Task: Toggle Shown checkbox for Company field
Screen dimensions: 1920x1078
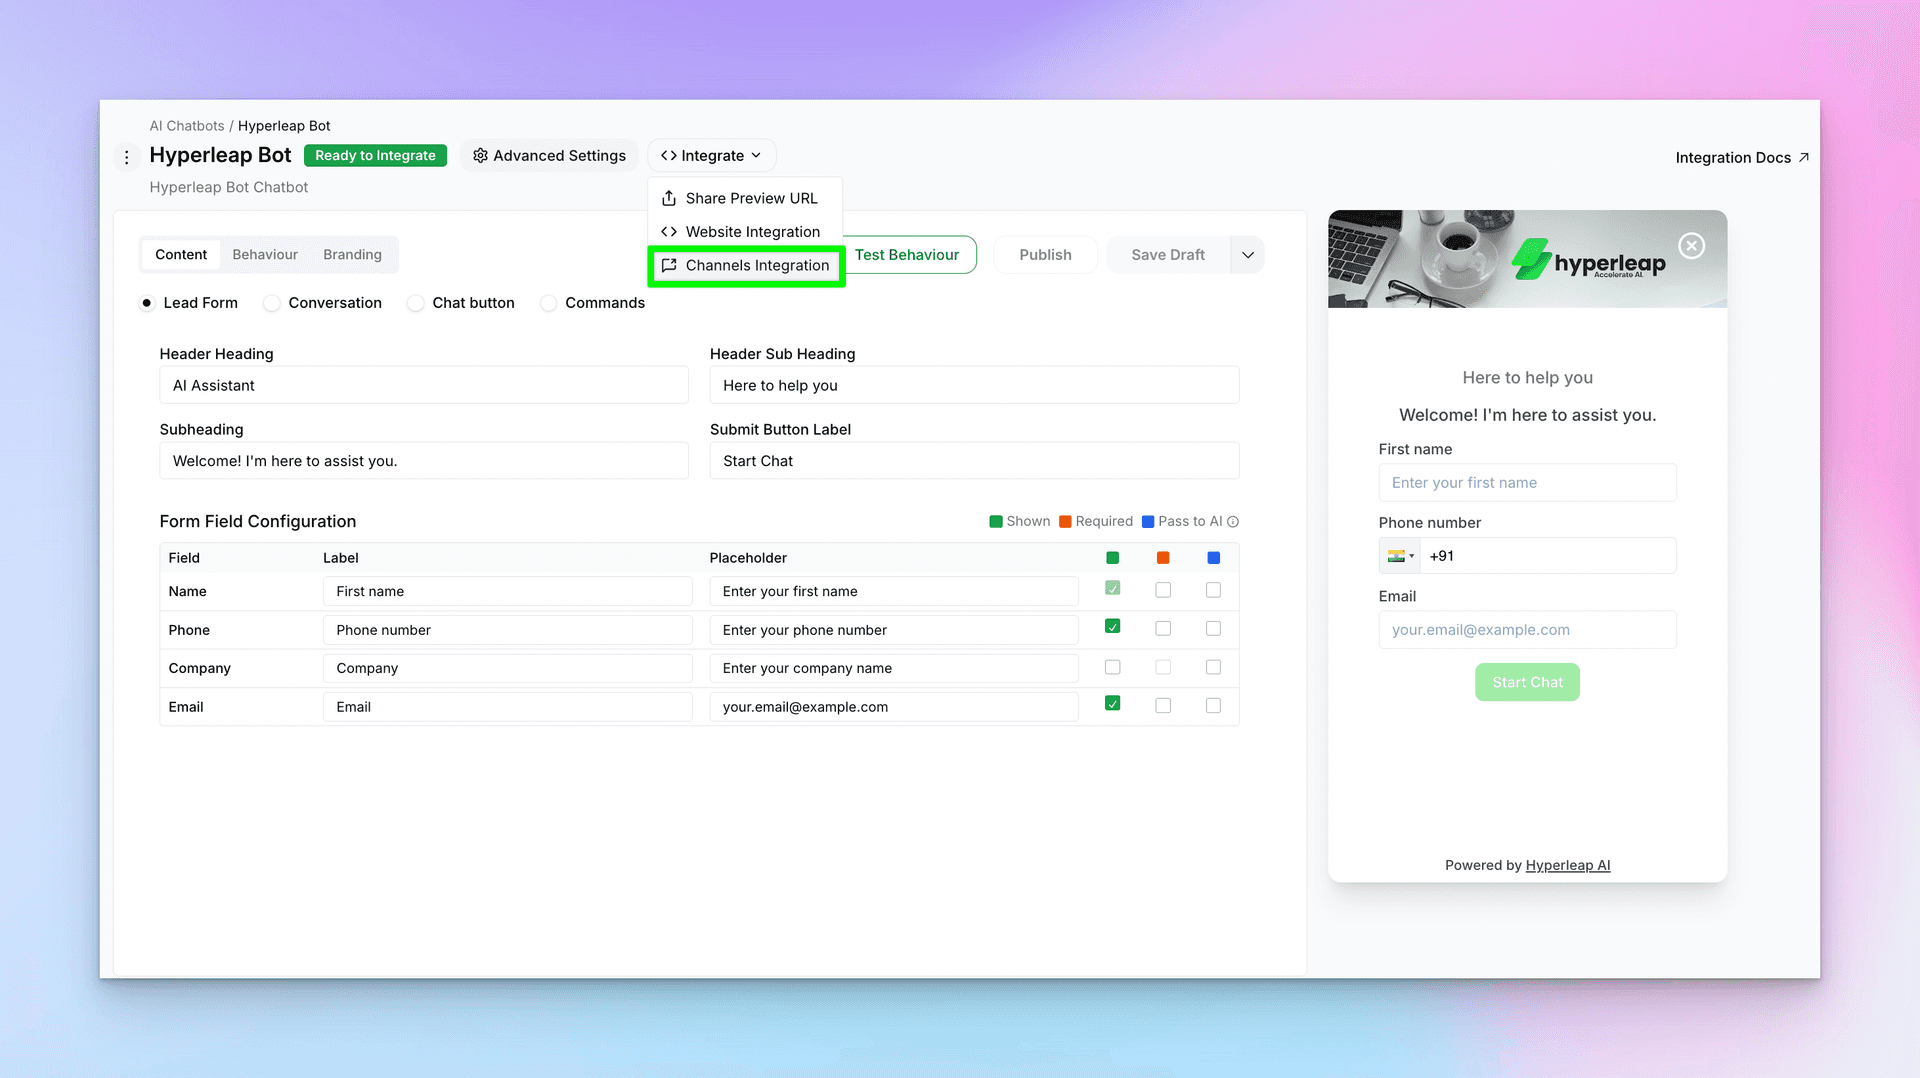Action: pyautogui.click(x=1112, y=667)
